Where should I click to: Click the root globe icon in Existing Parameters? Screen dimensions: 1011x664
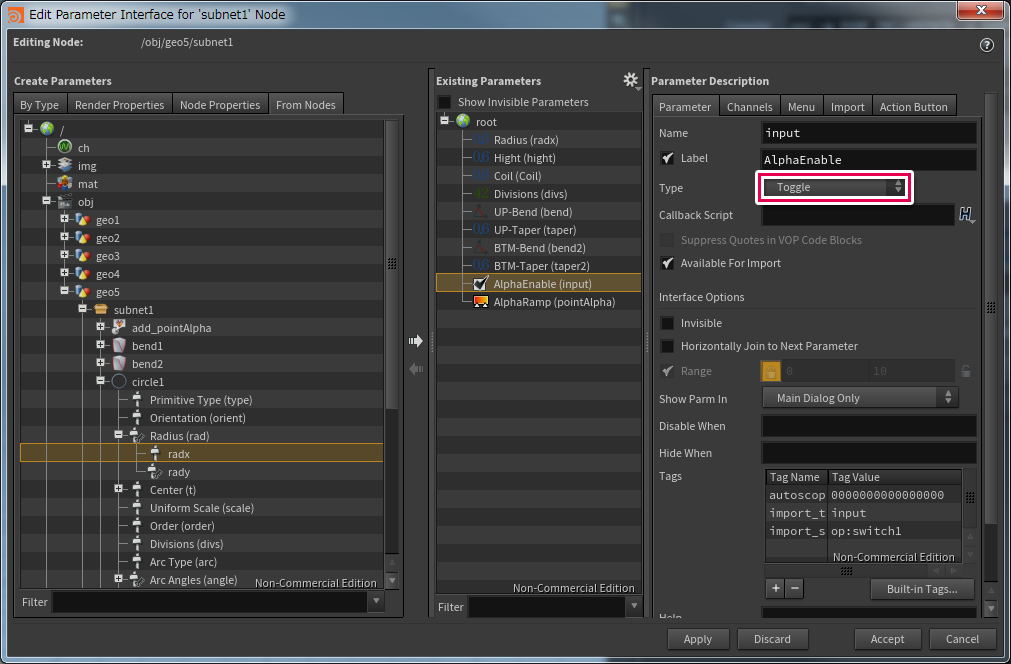click(463, 121)
